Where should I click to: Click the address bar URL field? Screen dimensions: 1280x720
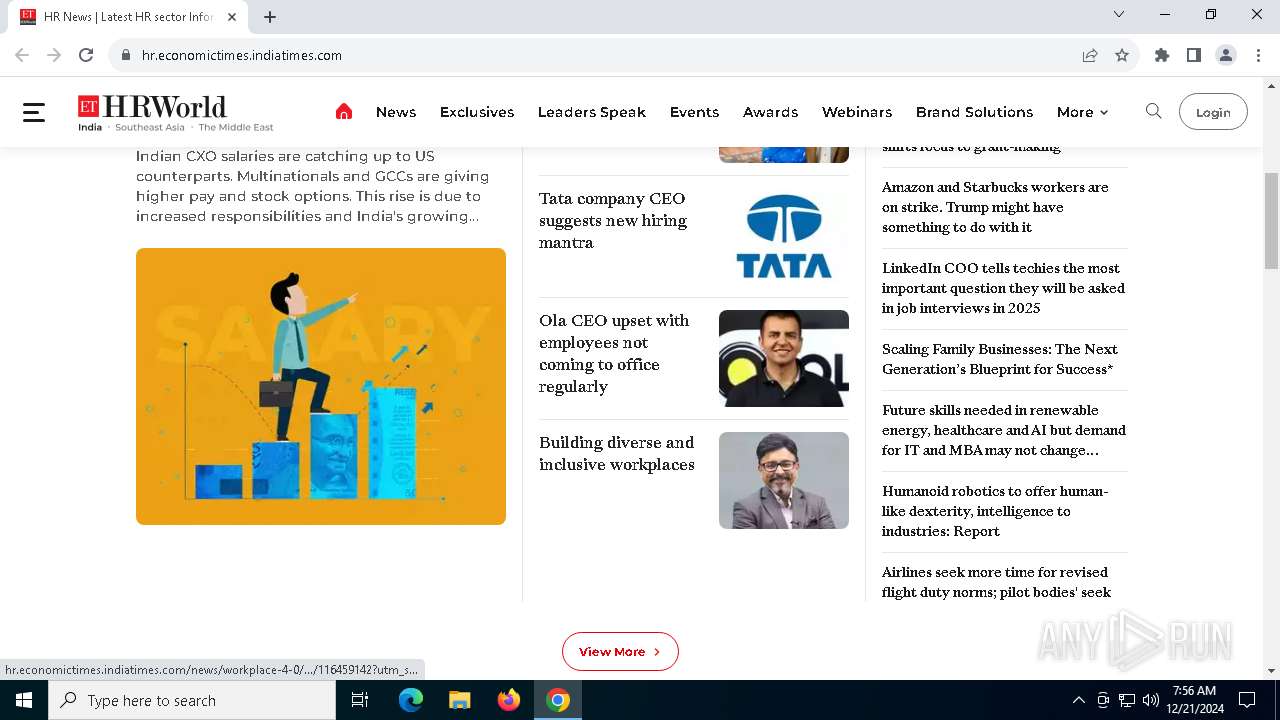(x=600, y=55)
